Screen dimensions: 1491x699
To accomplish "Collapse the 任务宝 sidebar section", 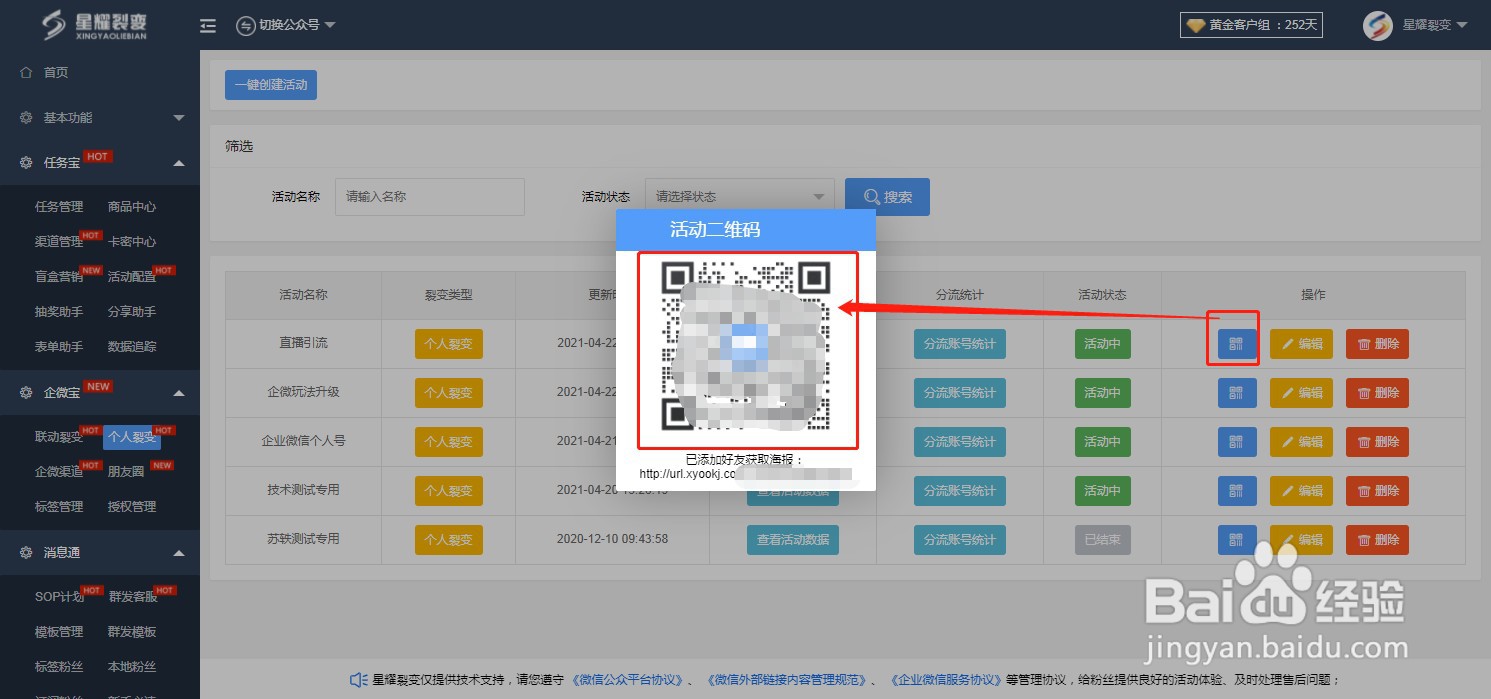I will pyautogui.click(x=100, y=162).
